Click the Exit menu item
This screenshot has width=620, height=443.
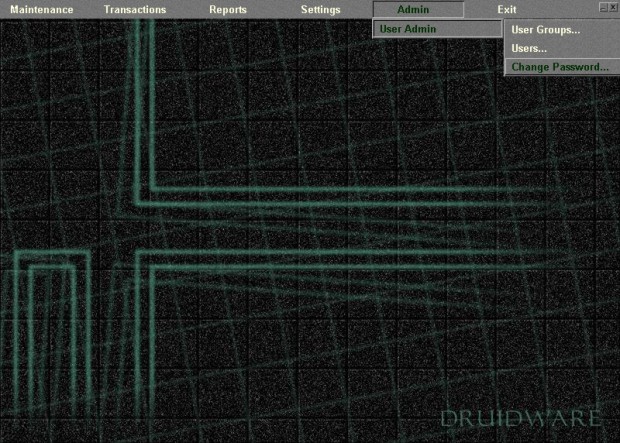click(507, 9)
